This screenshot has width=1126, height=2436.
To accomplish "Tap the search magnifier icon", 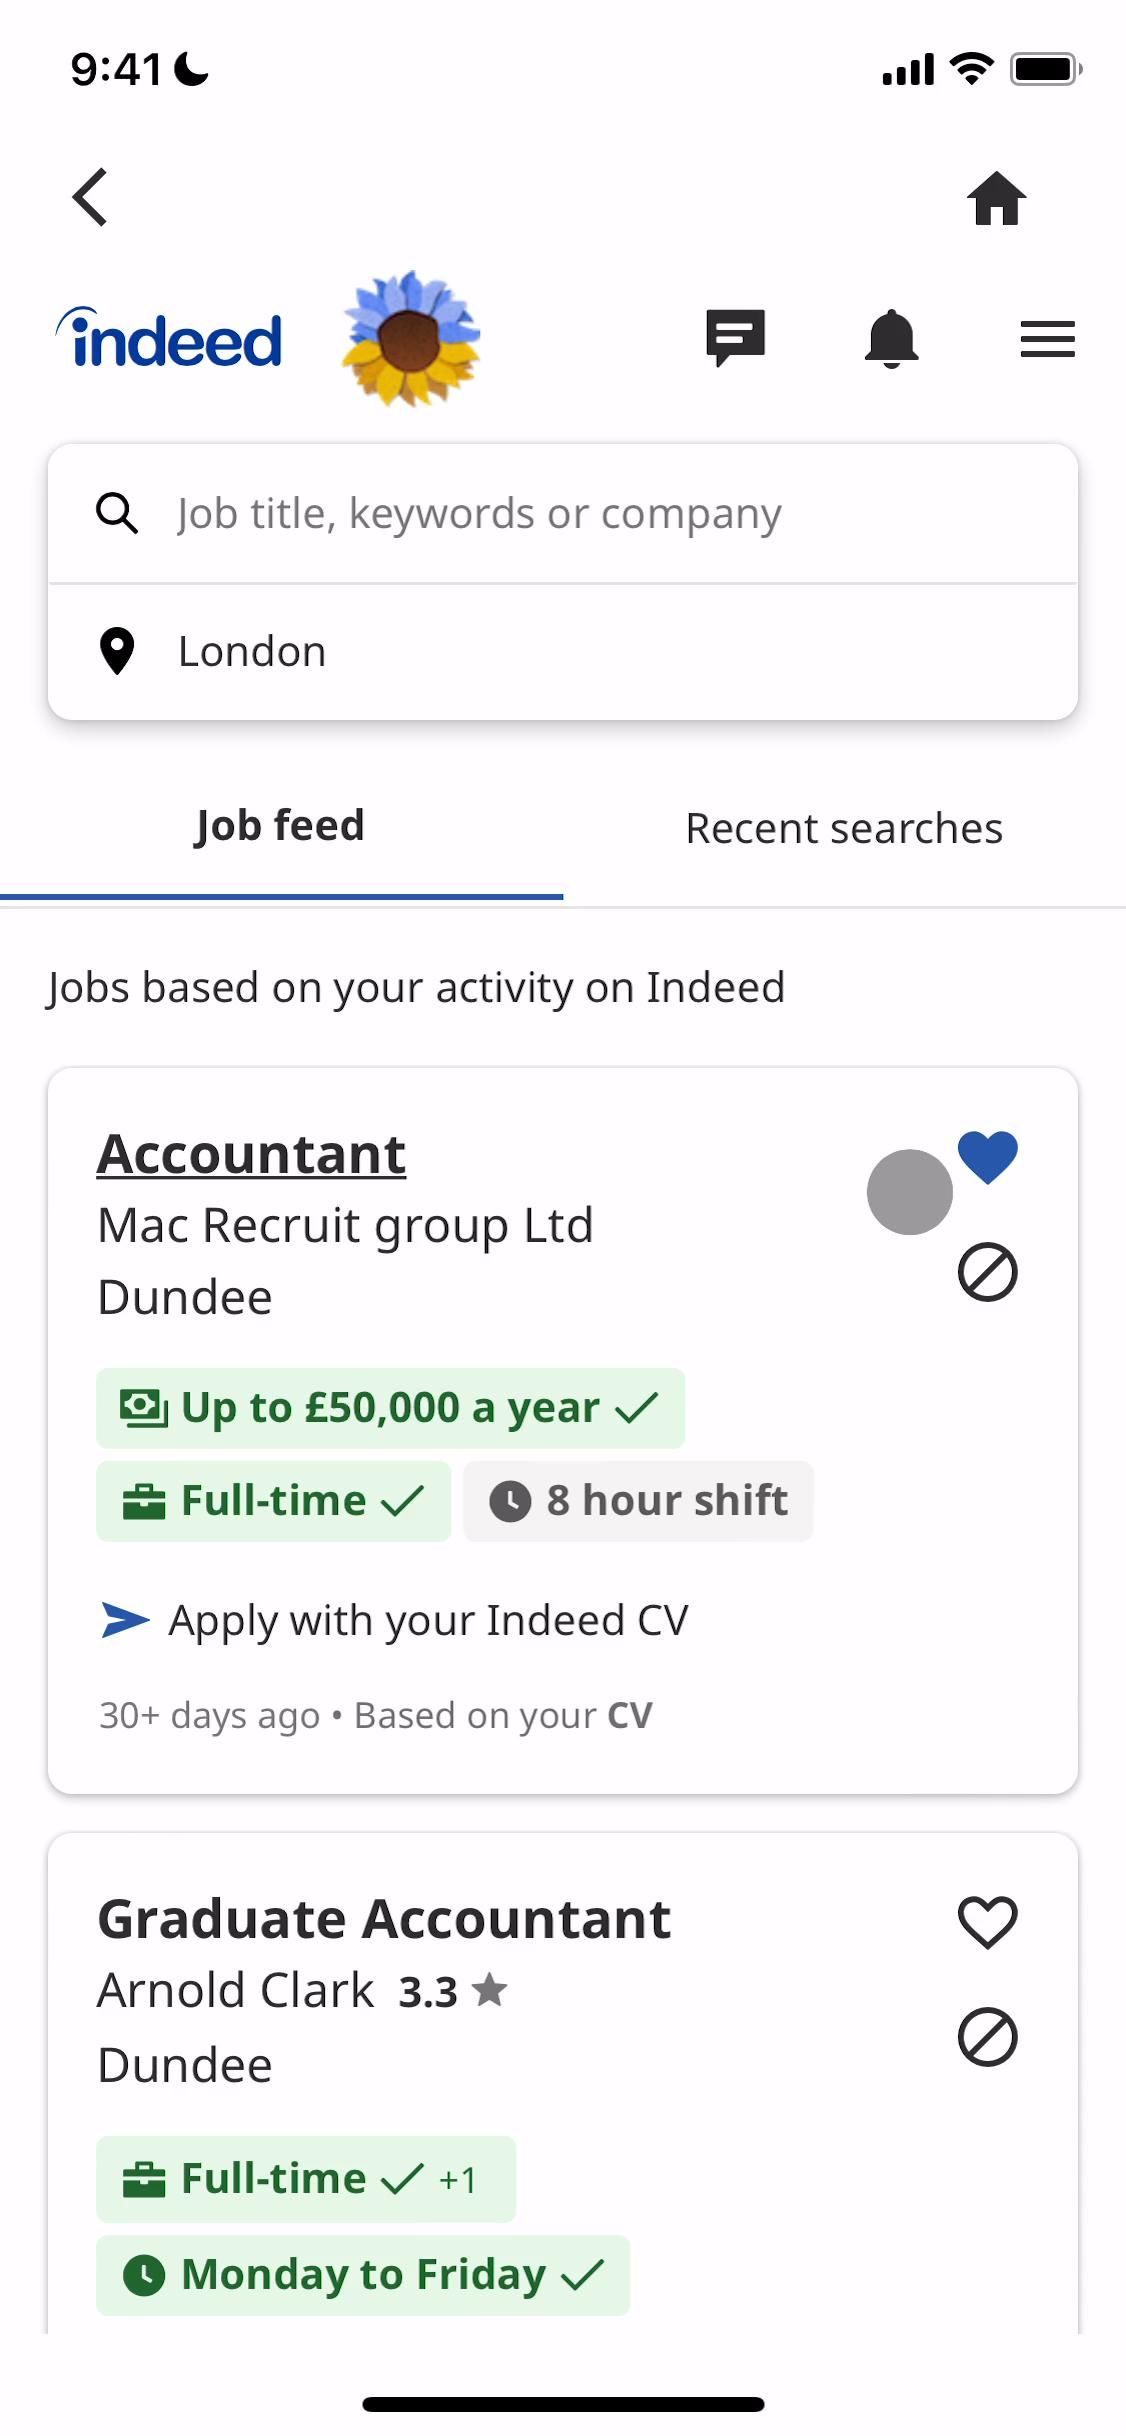I will click(x=117, y=514).
